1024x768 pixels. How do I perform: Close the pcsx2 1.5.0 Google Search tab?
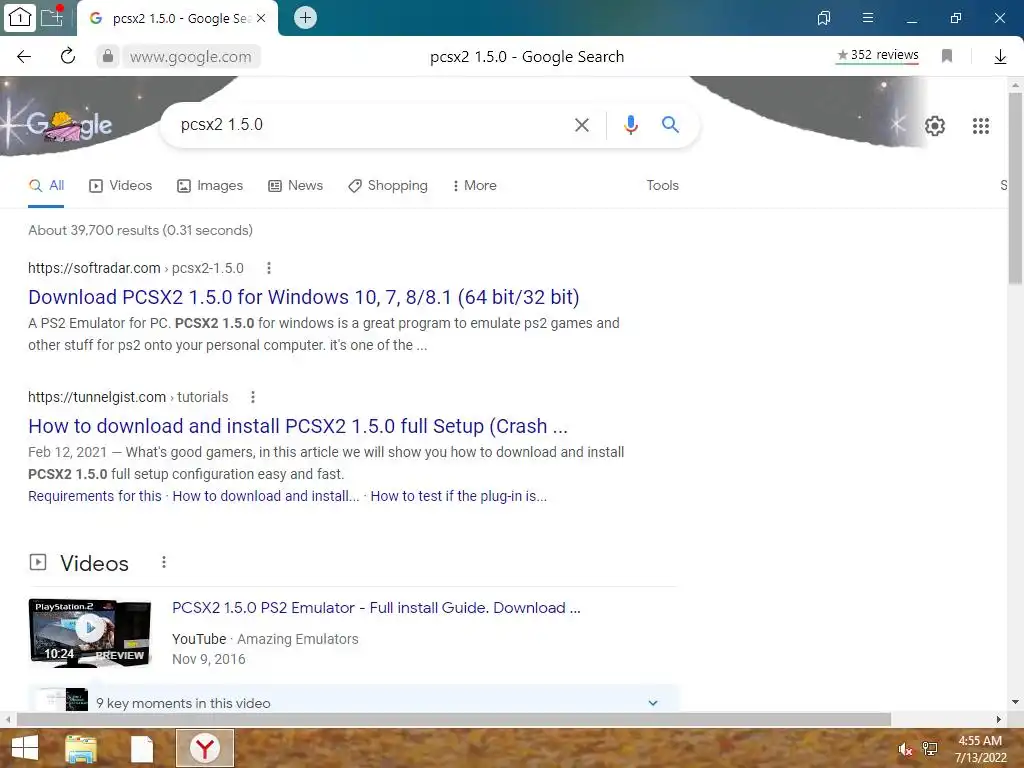(261, 18)
